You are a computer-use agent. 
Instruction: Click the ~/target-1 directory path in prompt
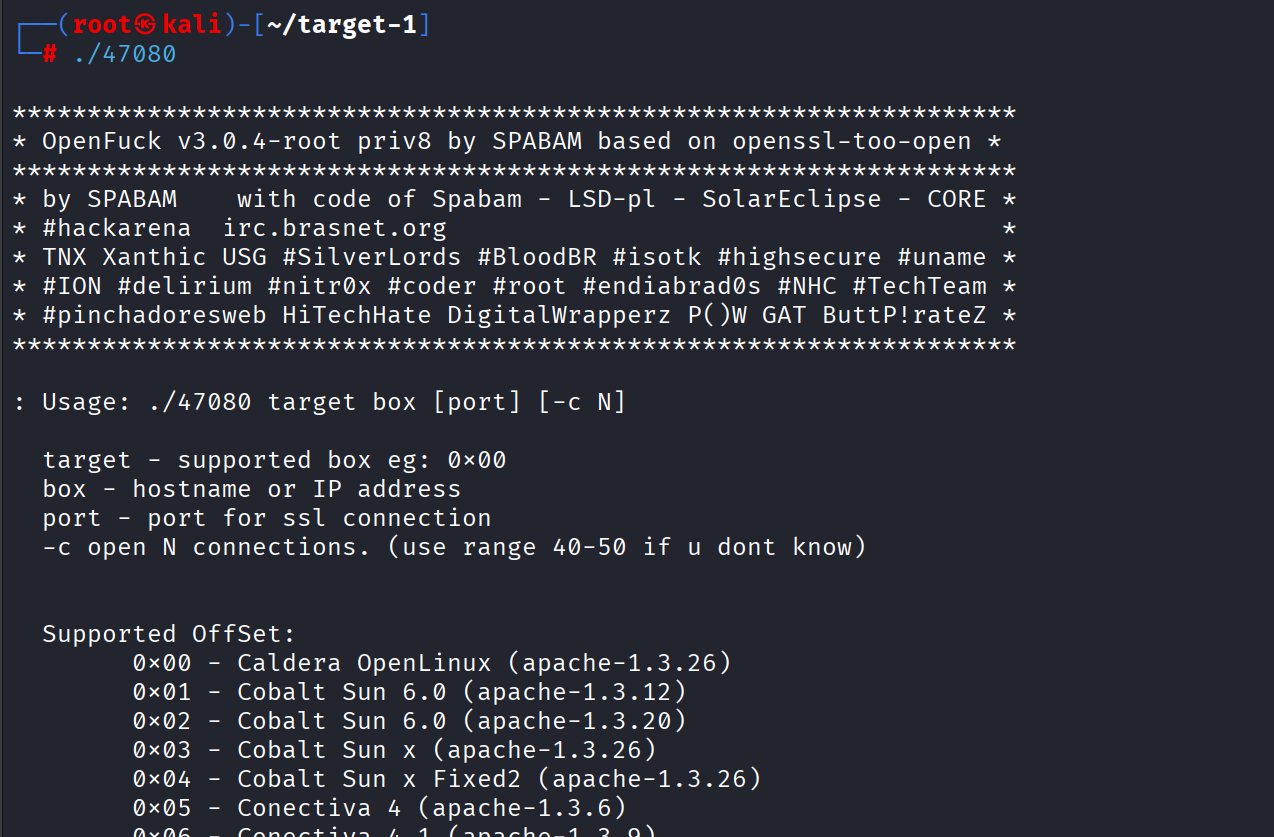click(342, 25)
